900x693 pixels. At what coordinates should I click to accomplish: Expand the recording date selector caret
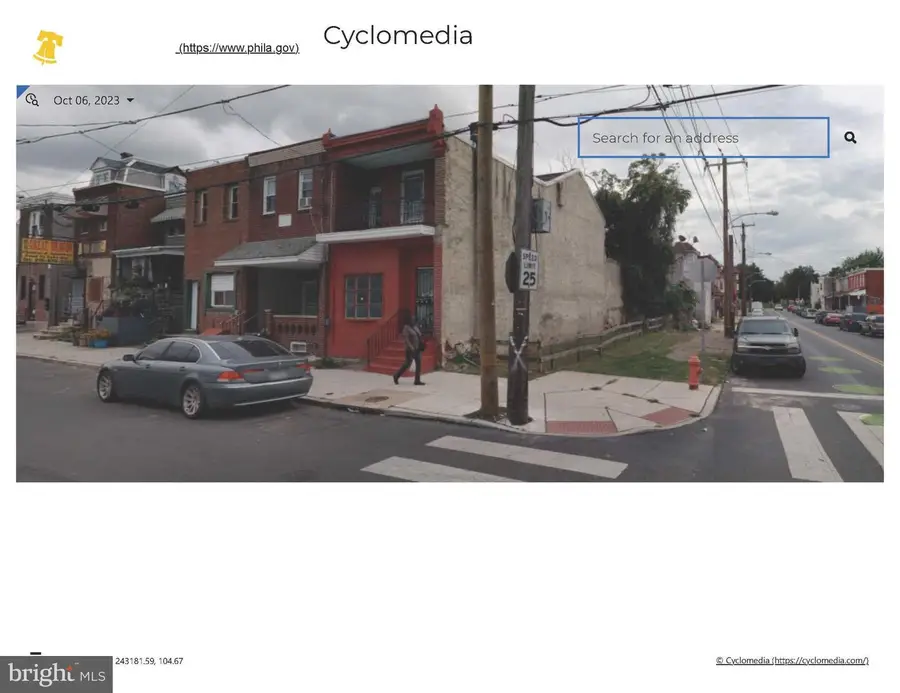[x=130, y=100]
